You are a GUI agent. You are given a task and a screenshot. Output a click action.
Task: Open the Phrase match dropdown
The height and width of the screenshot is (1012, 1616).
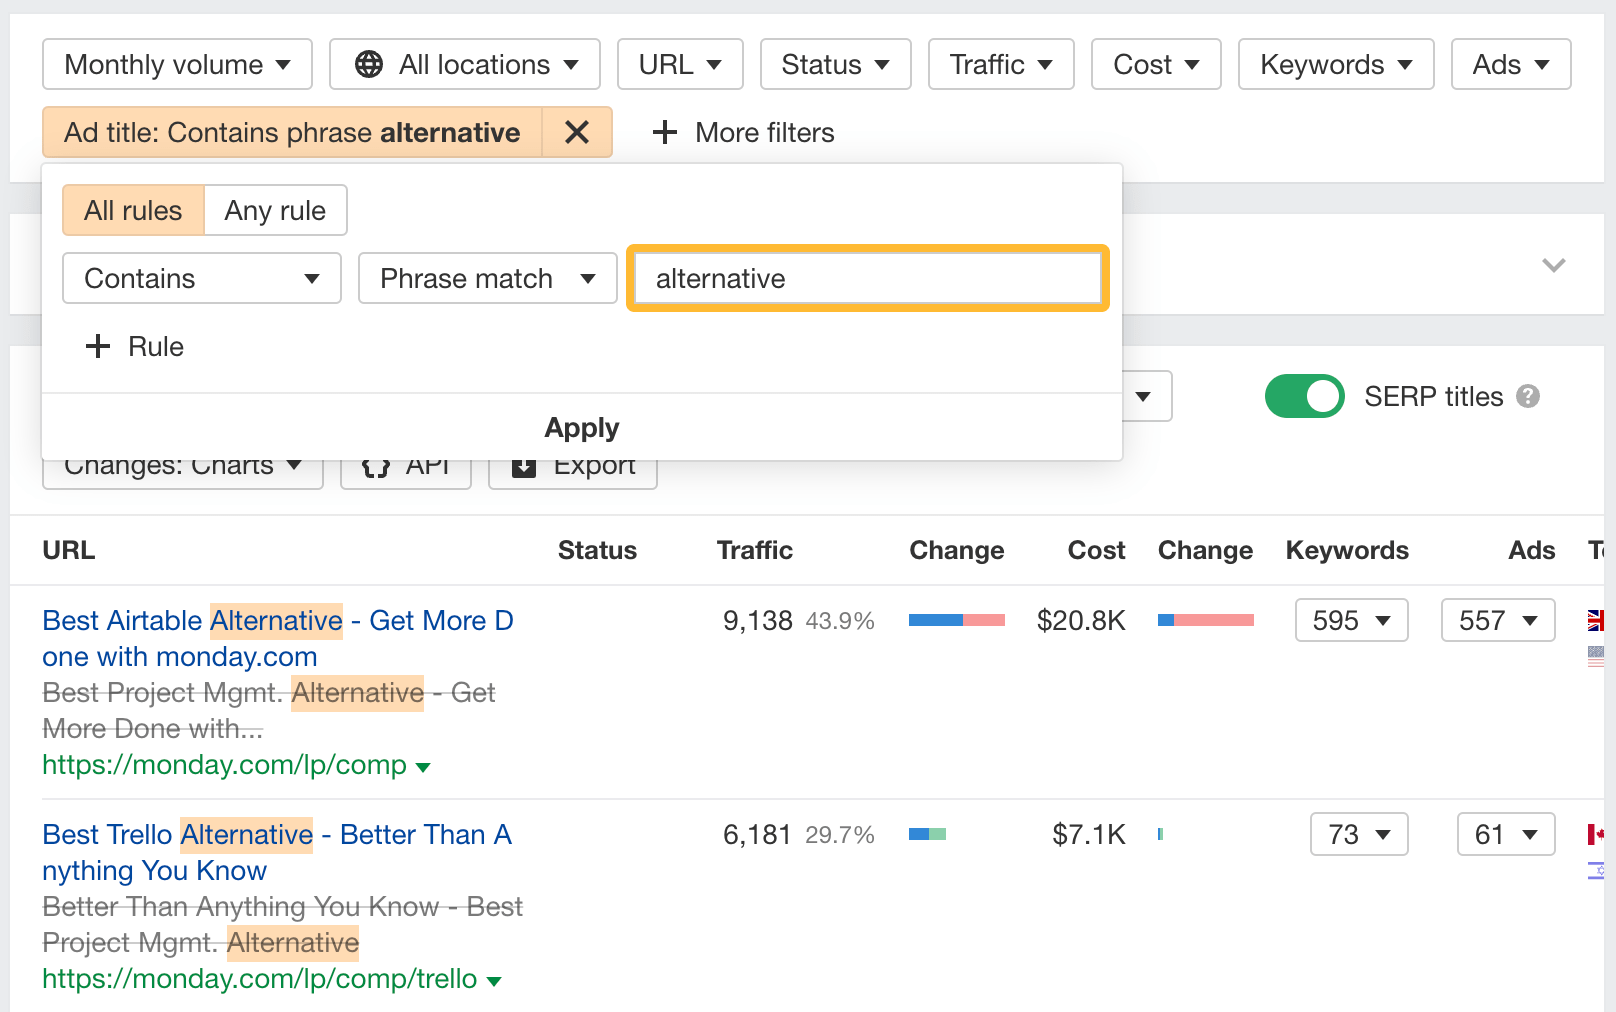487,278
